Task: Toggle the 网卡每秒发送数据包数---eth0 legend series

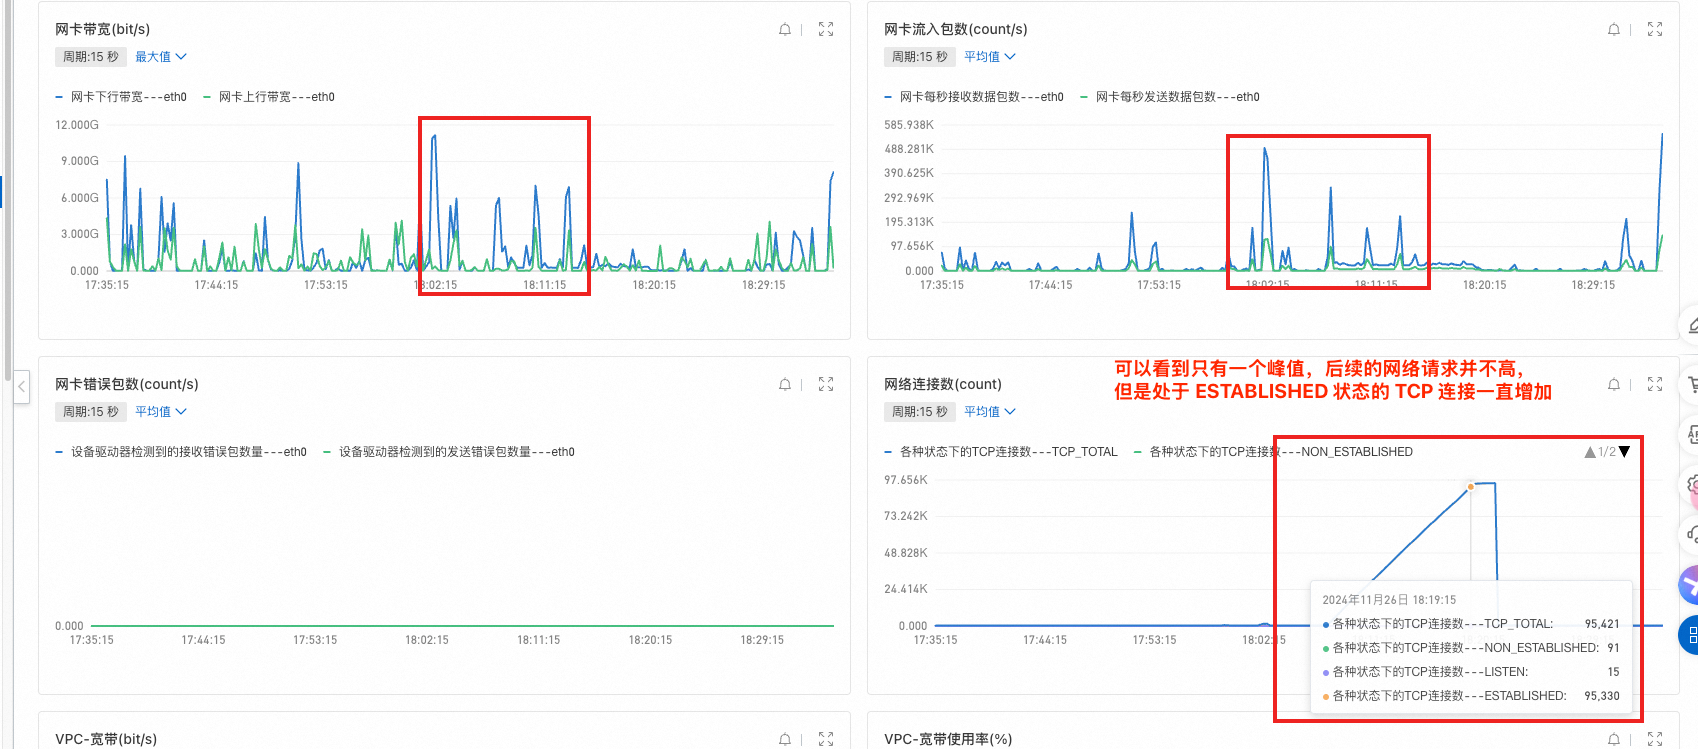Action: point(1170,97)
